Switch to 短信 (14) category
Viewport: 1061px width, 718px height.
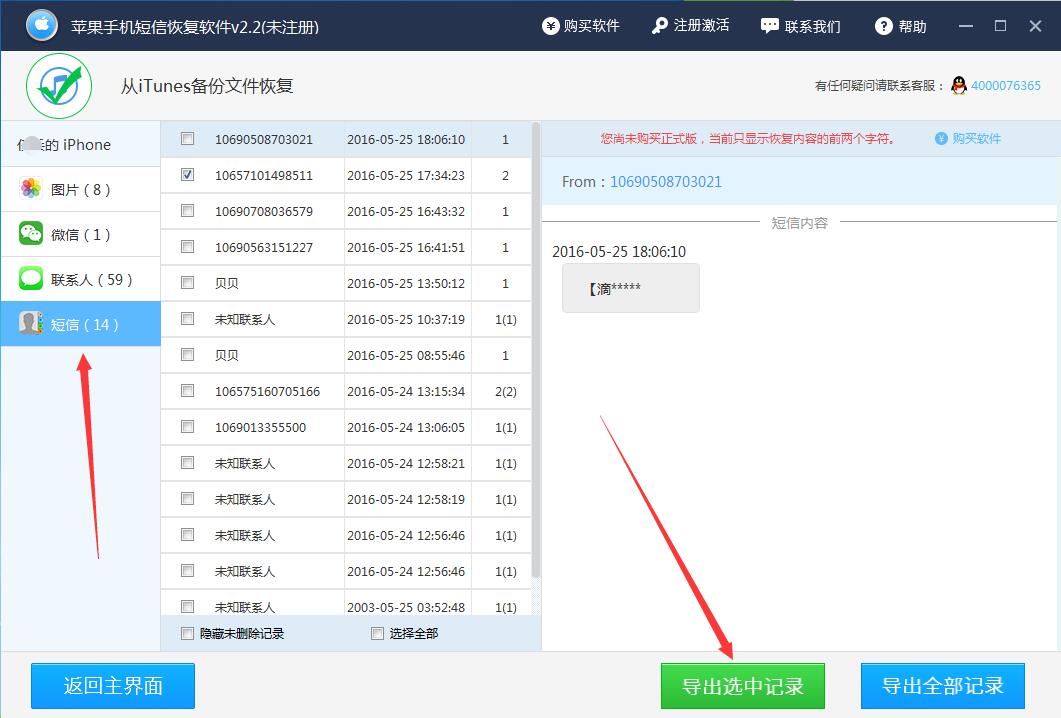point(81,324)
